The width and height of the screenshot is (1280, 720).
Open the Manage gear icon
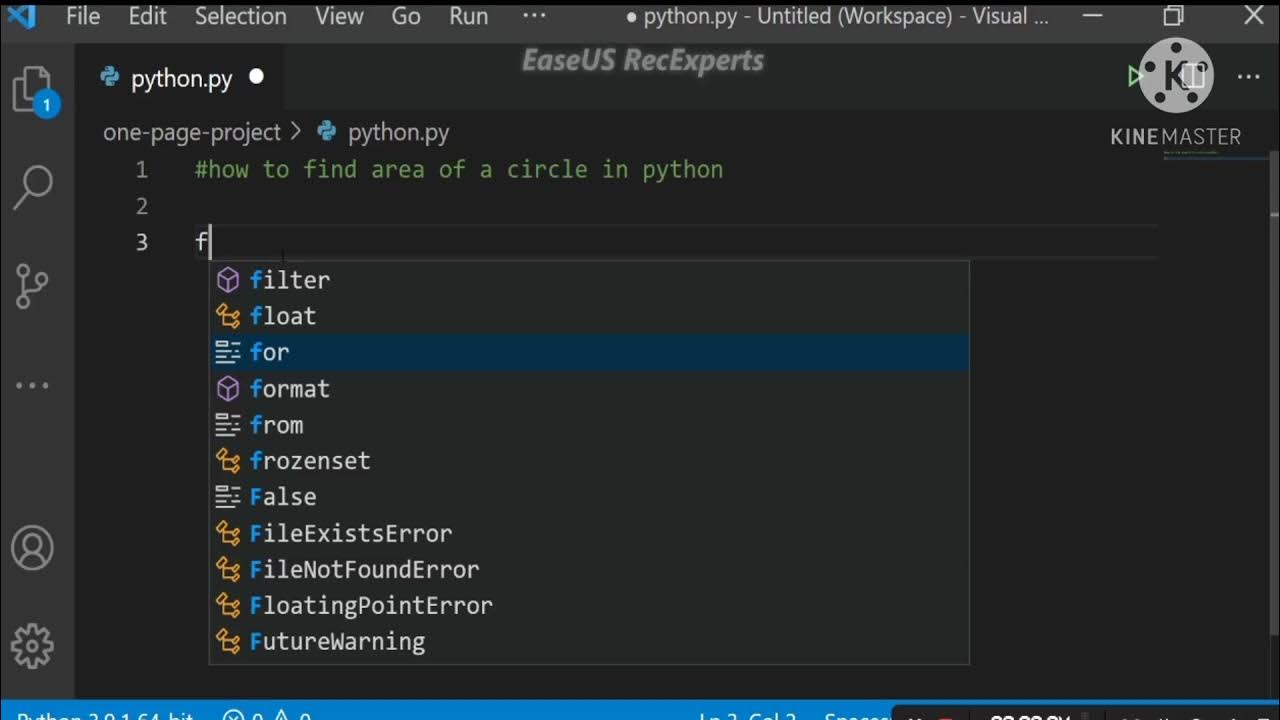click(32, 645)
